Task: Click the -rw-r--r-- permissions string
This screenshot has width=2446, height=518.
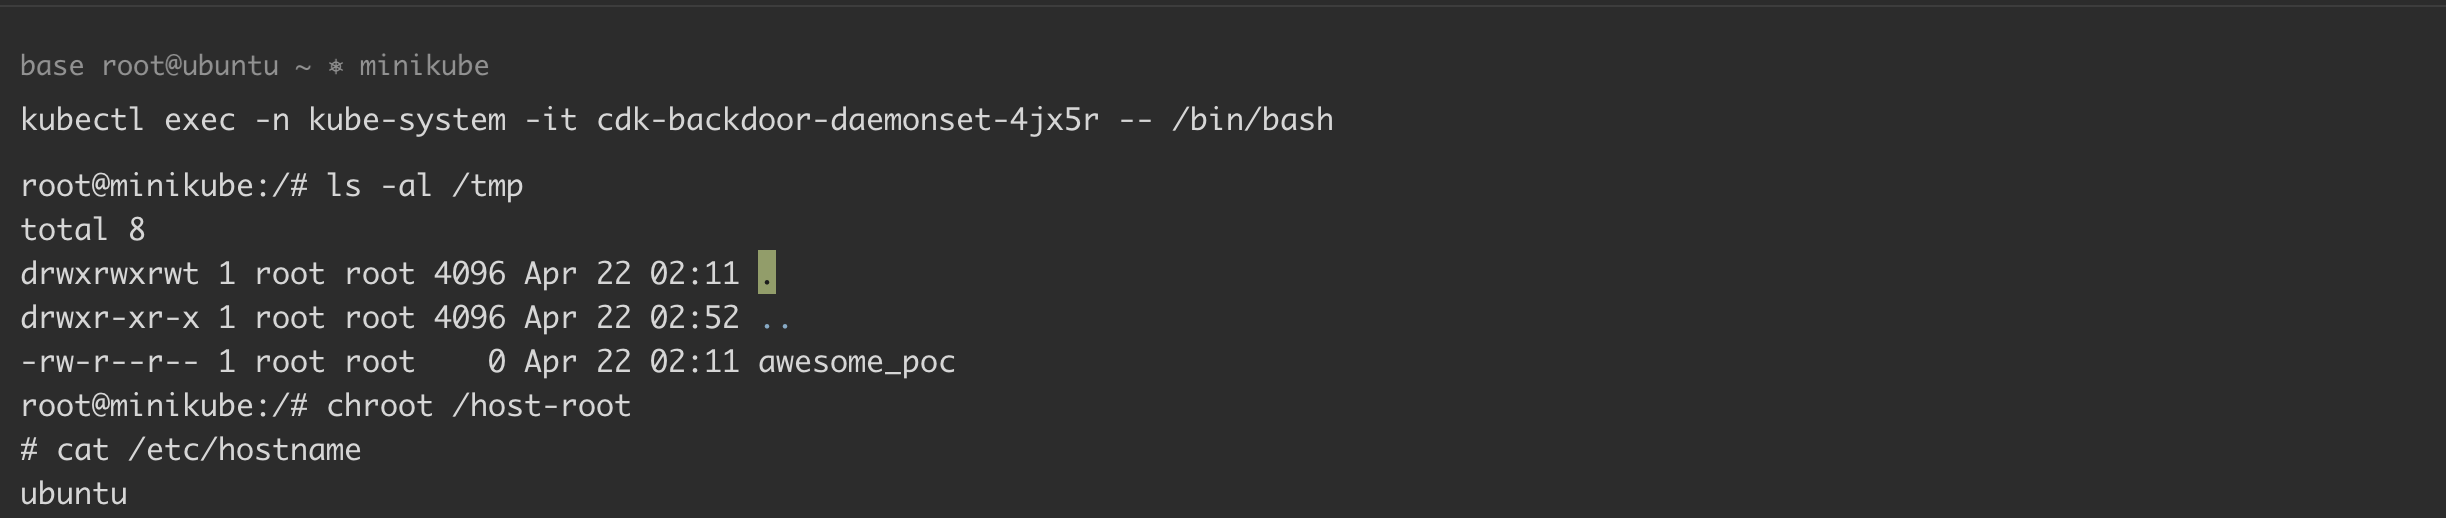Action: (x=110, y=362)
